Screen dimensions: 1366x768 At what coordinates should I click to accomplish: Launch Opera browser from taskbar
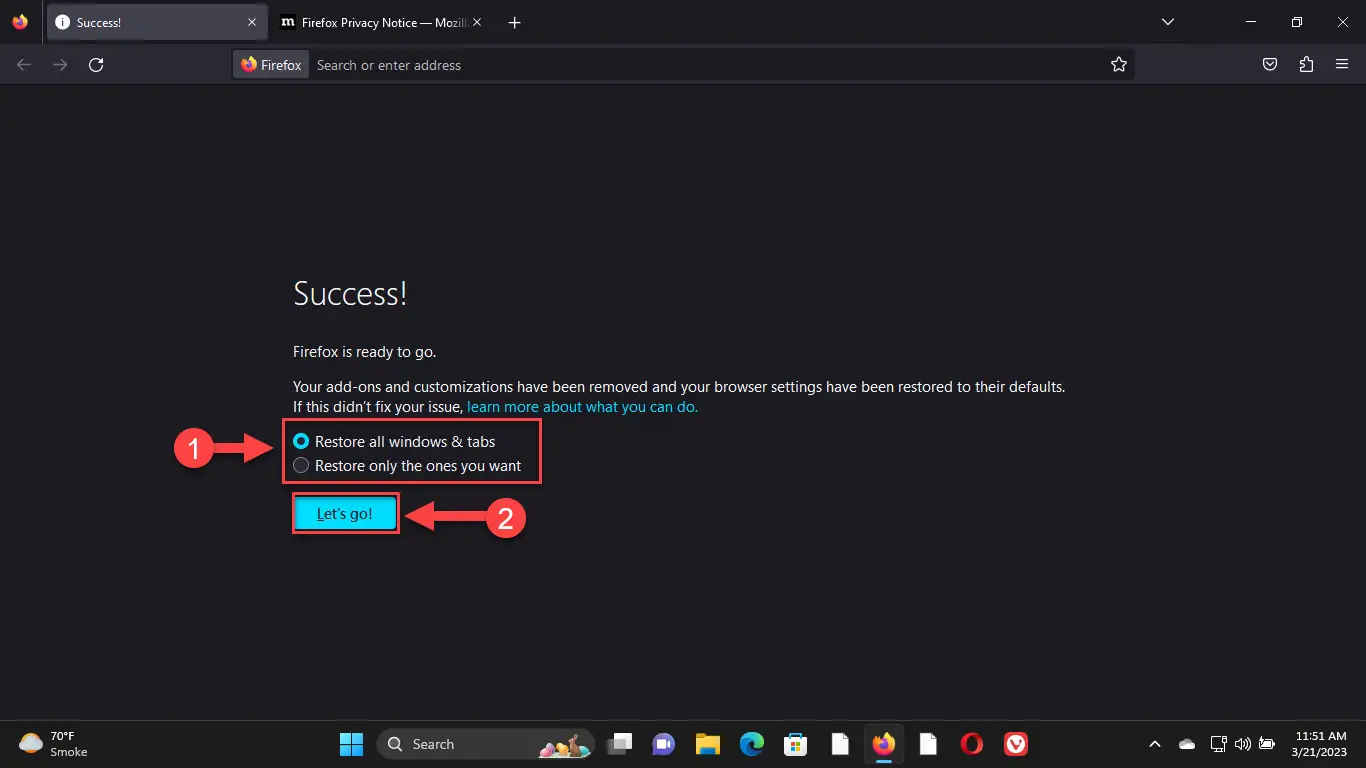971,744
